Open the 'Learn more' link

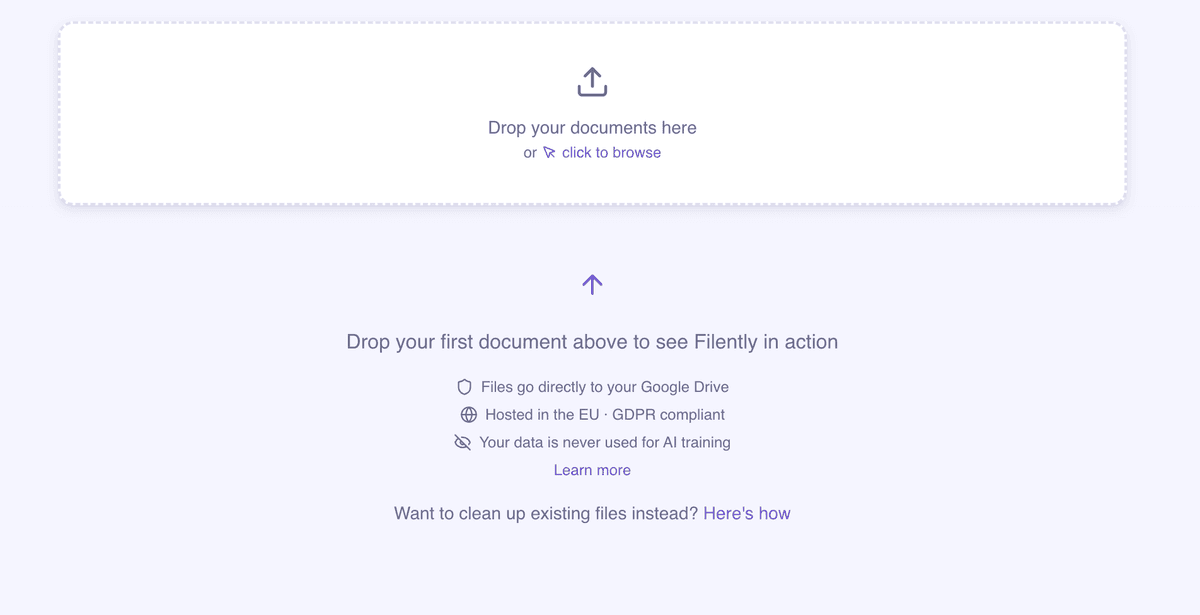[592, 469]
